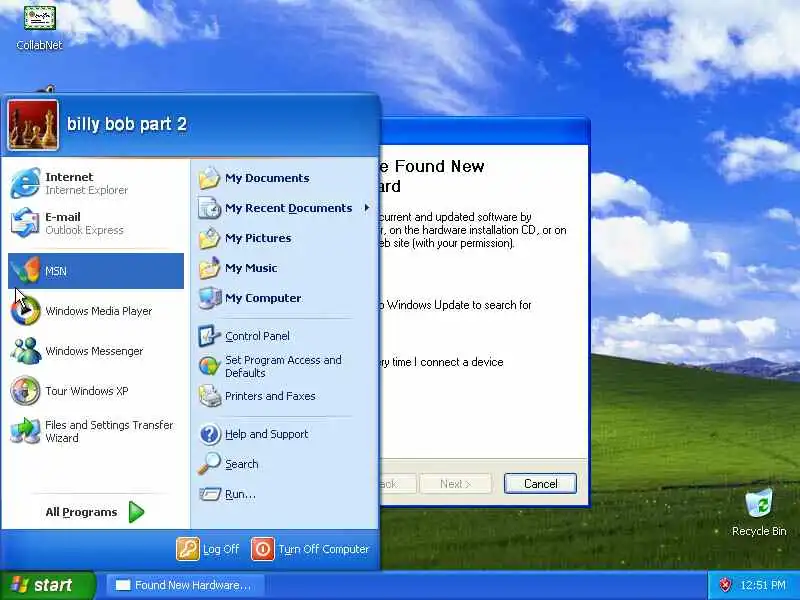This screenshot has width=800, height=600.
Task: Click the Found New Hardware wizard title bar
Action: tap(485, 132)
